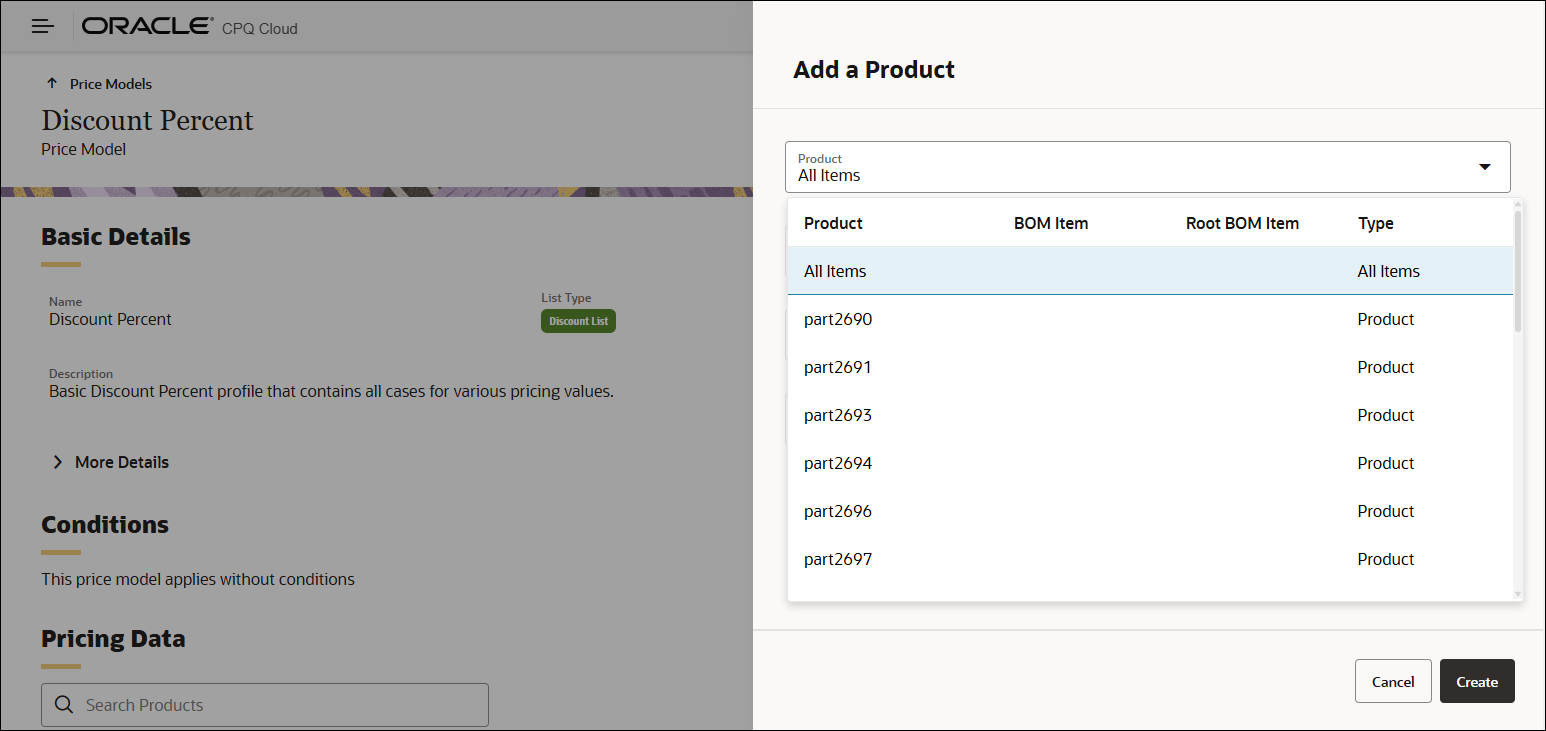Screen dimensions: 1546x731
Task: Navigate back via the Price Models link
Action: [108, 84]
